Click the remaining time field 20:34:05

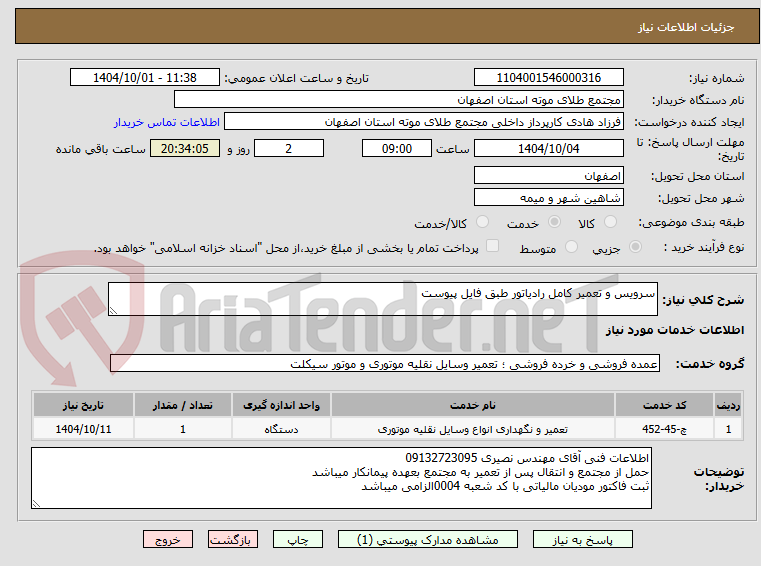point(184,149)
